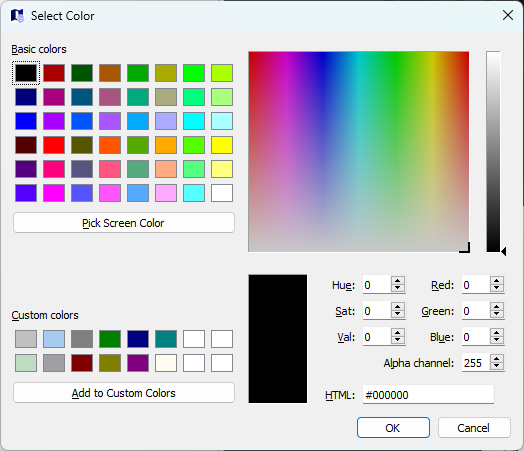Select the cyan basic color swatch

pos(194,121)
